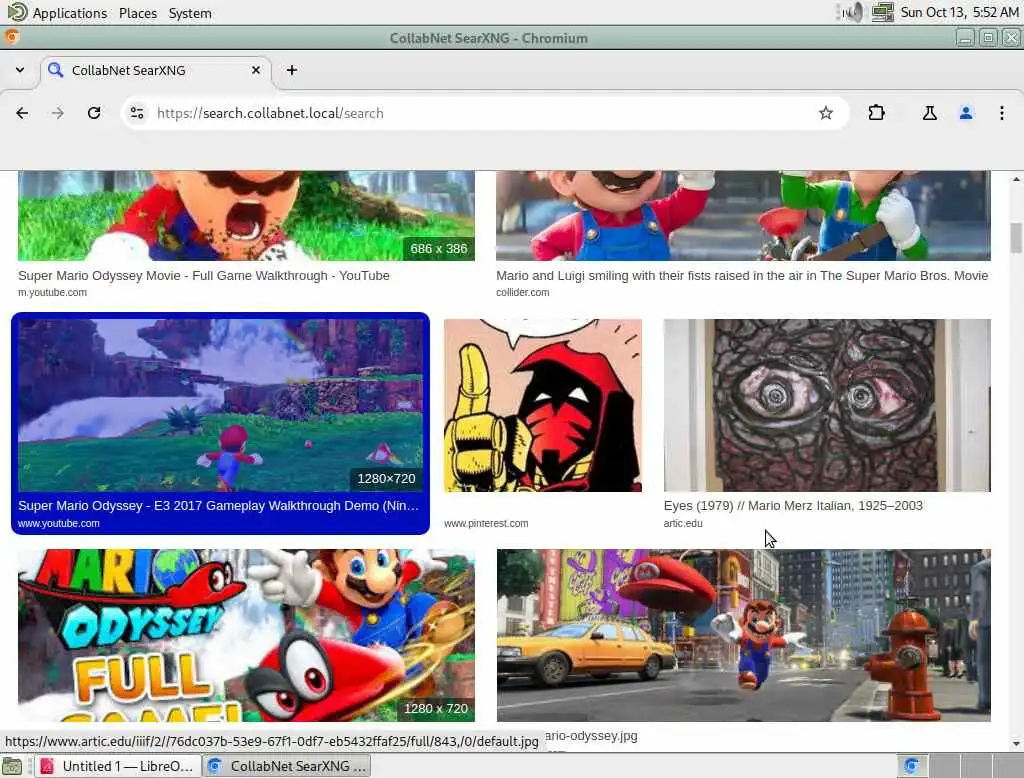This screenshot has height=778, width=1024.
Task: Click the volume icon in system tray
Action: (852, 12)
